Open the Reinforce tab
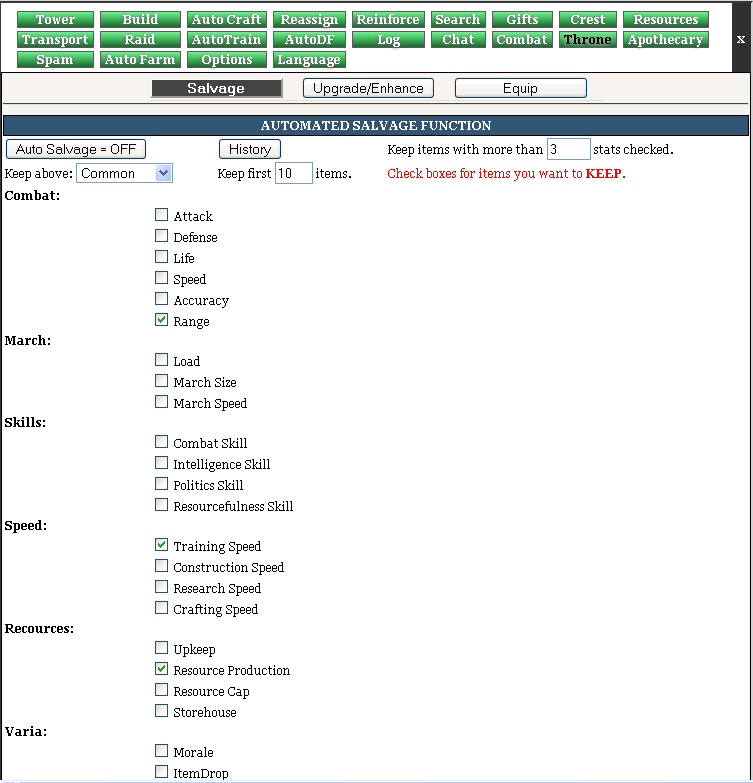753x783 pixels. (388, 19)
